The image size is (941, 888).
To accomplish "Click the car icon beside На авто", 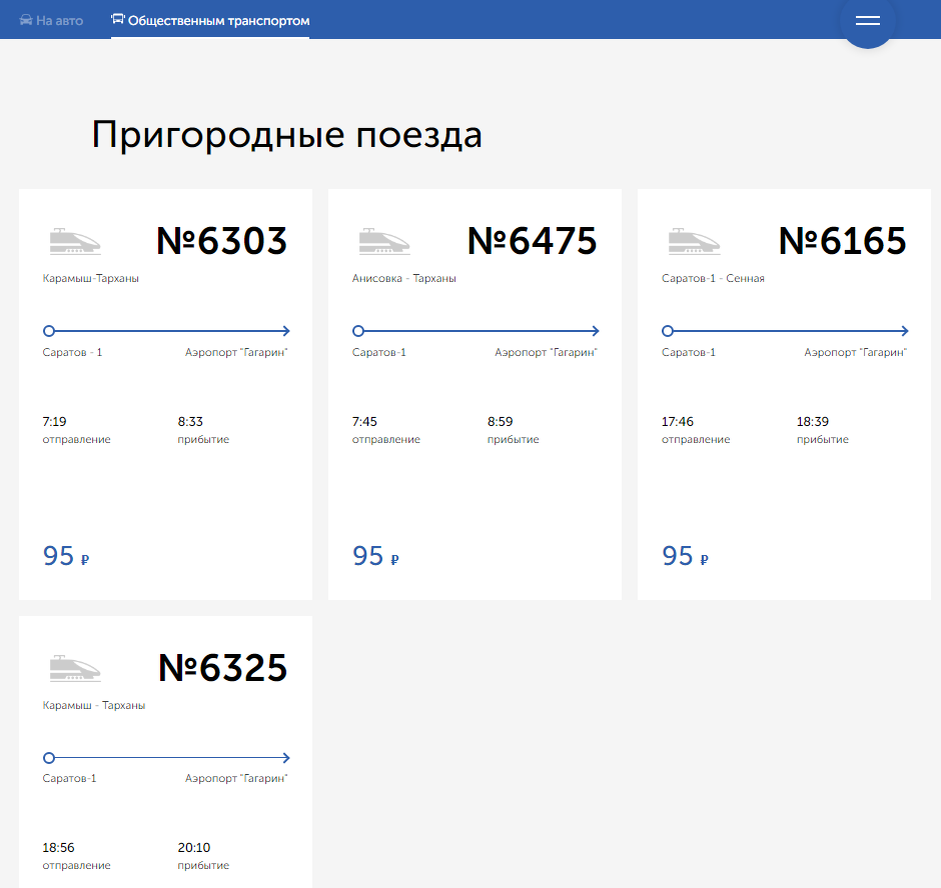I will [x=26, y=20].
